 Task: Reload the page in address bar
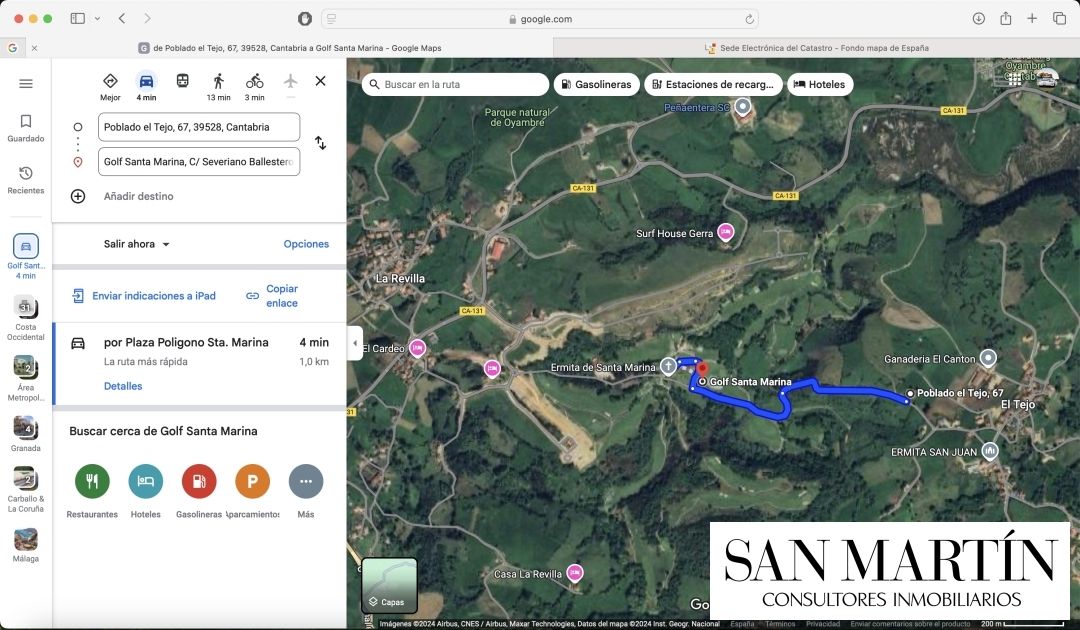[749, 19]
